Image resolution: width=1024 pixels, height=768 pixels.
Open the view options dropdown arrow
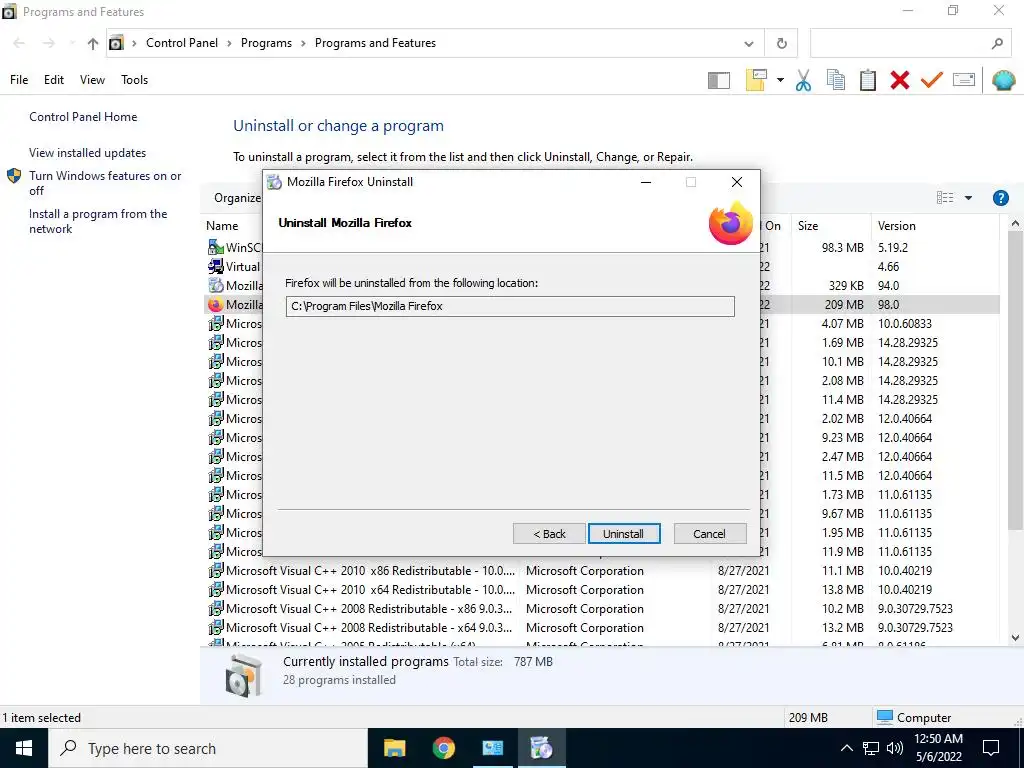968,198
